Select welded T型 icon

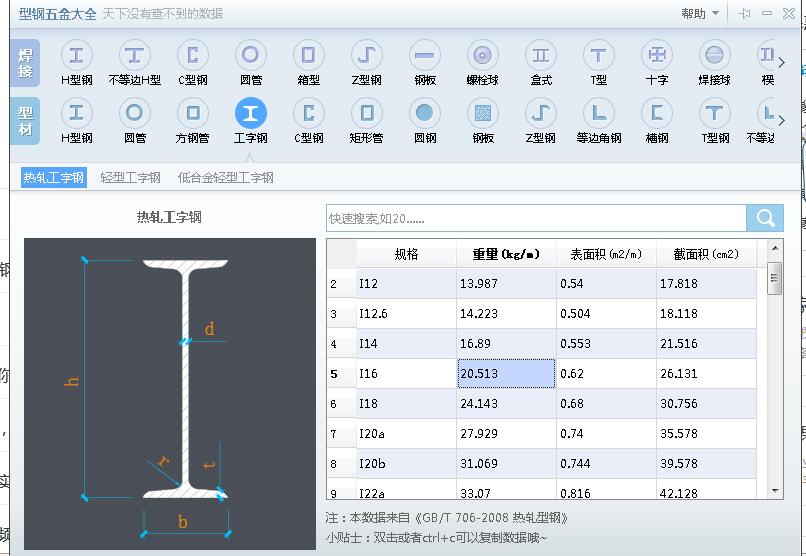599,55
